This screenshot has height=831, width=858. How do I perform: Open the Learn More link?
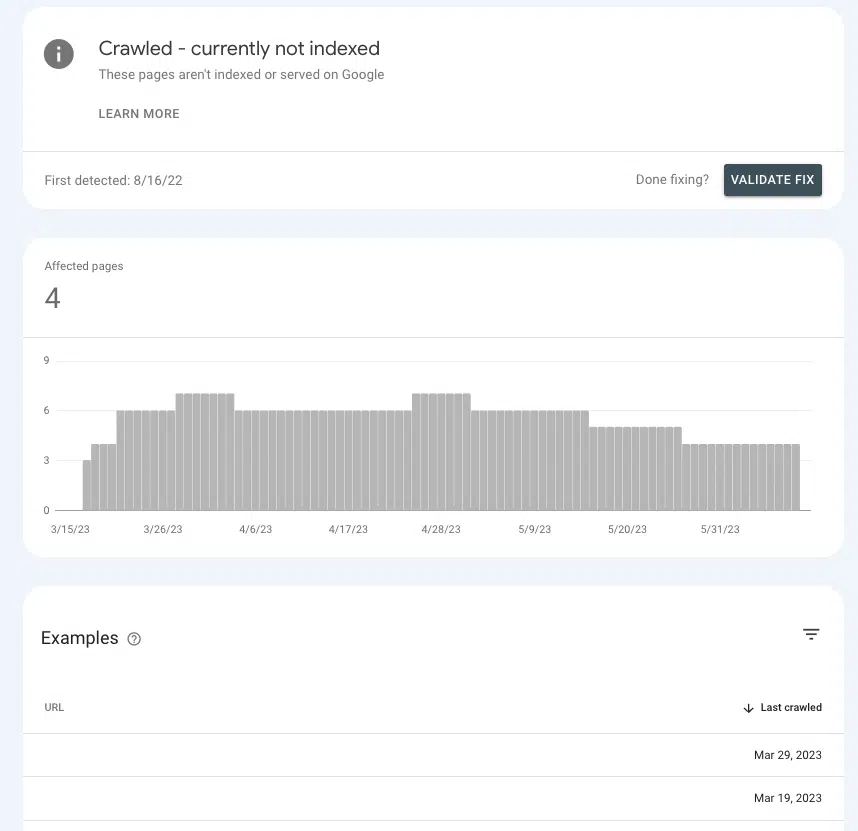(139, 114)
